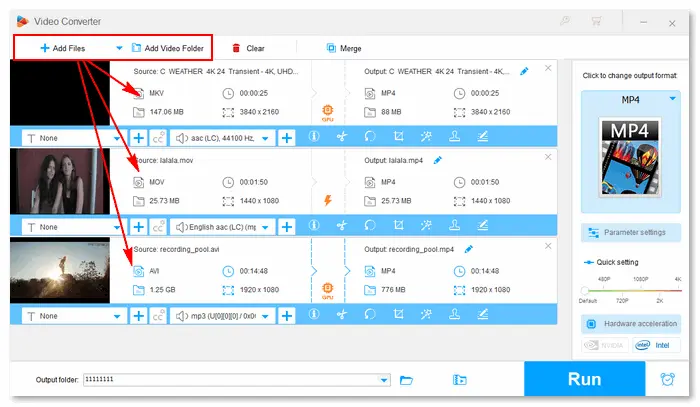700x407 pixels.
Task: Rename output of lalala.mp4 with pencil
Action: (438, 160)
